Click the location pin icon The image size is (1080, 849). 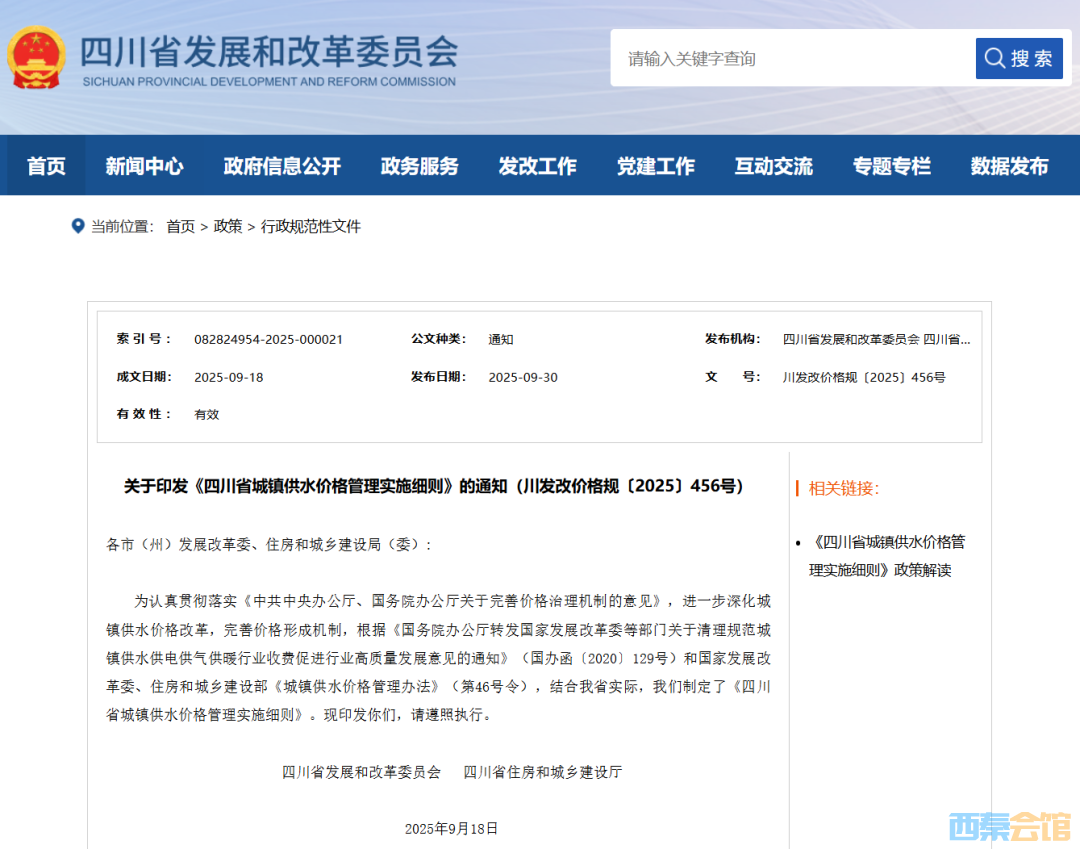point(78,226)
